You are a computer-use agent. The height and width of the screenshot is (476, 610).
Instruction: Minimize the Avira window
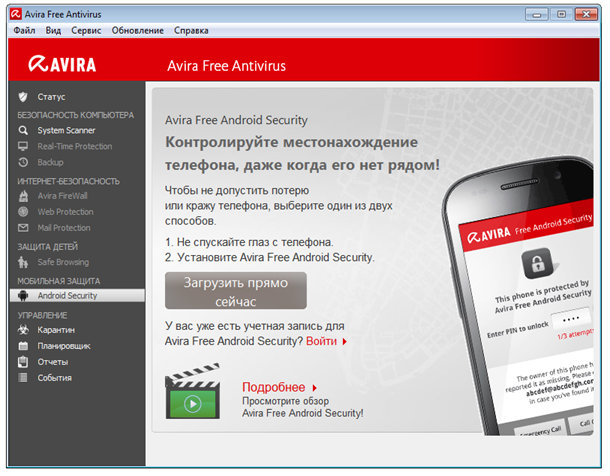537,15
